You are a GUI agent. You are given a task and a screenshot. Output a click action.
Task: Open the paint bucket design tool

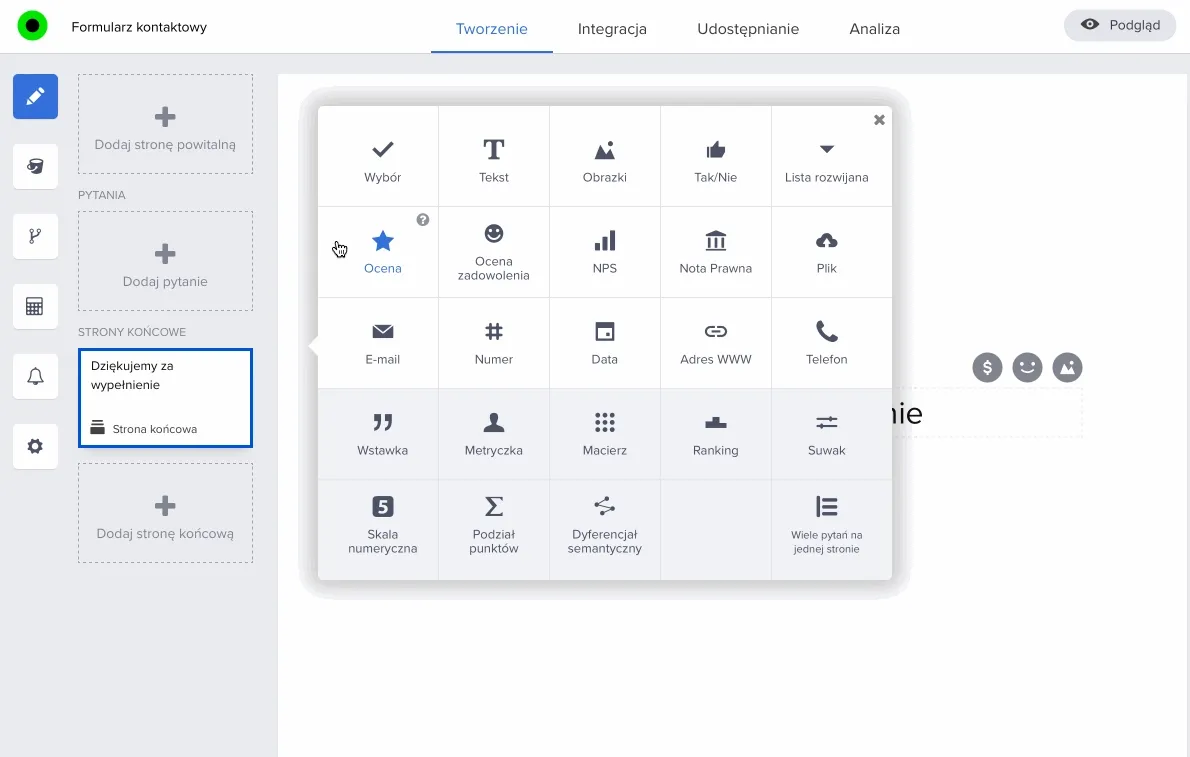(x=35, y=166)
